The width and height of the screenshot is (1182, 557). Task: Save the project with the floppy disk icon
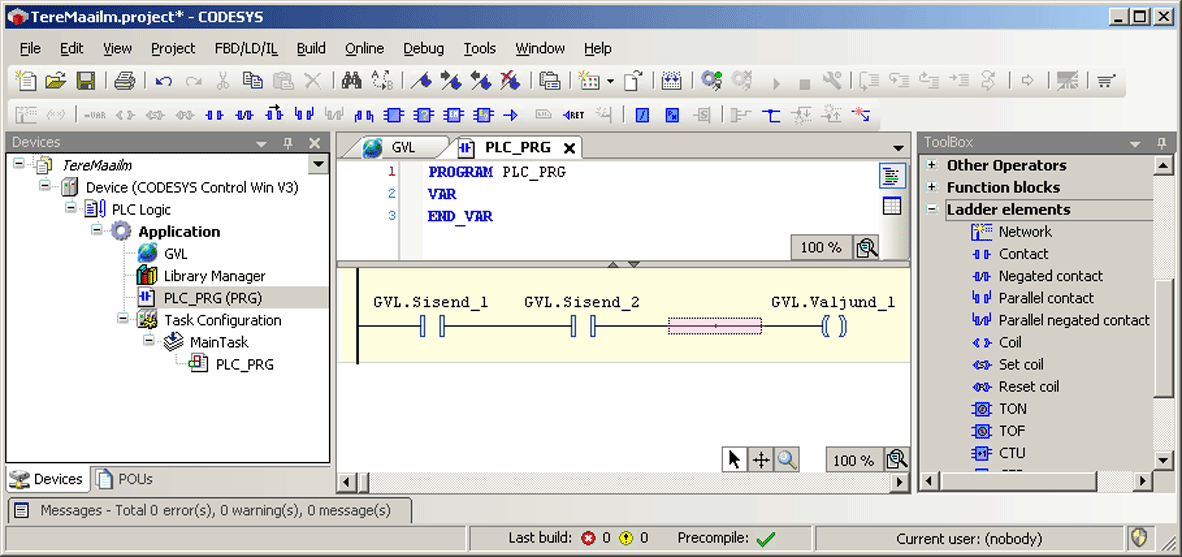tap(86, 80)
